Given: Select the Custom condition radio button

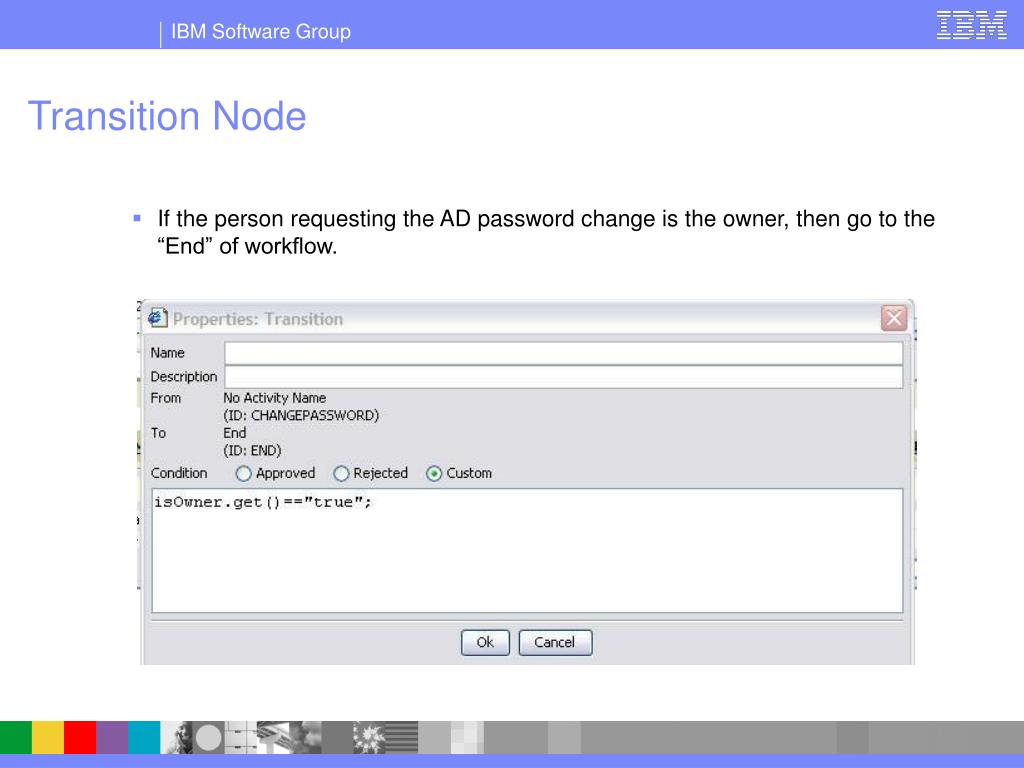Looking at the screenshot, I should pos(434,473).
